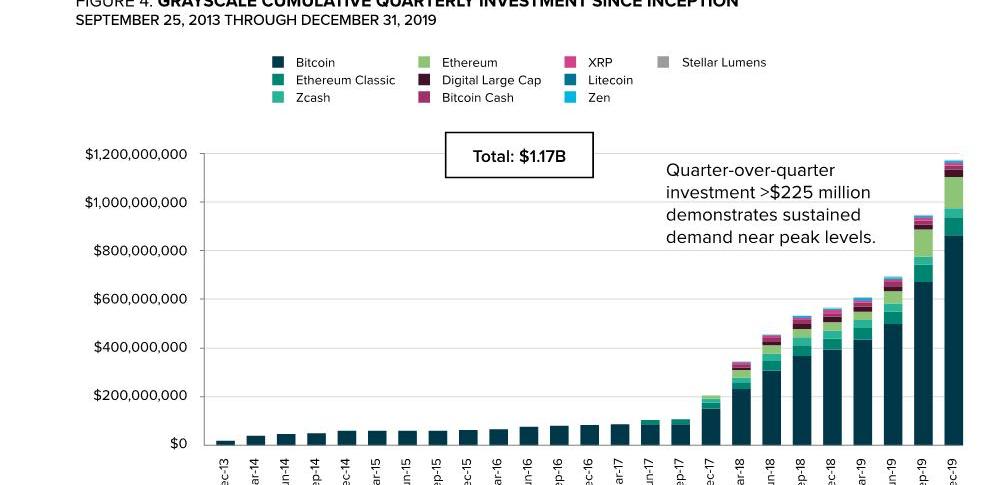Click the Bitcoin Cash legend swatch
This screenshot has height=485, width=988.
click(424, 98)
